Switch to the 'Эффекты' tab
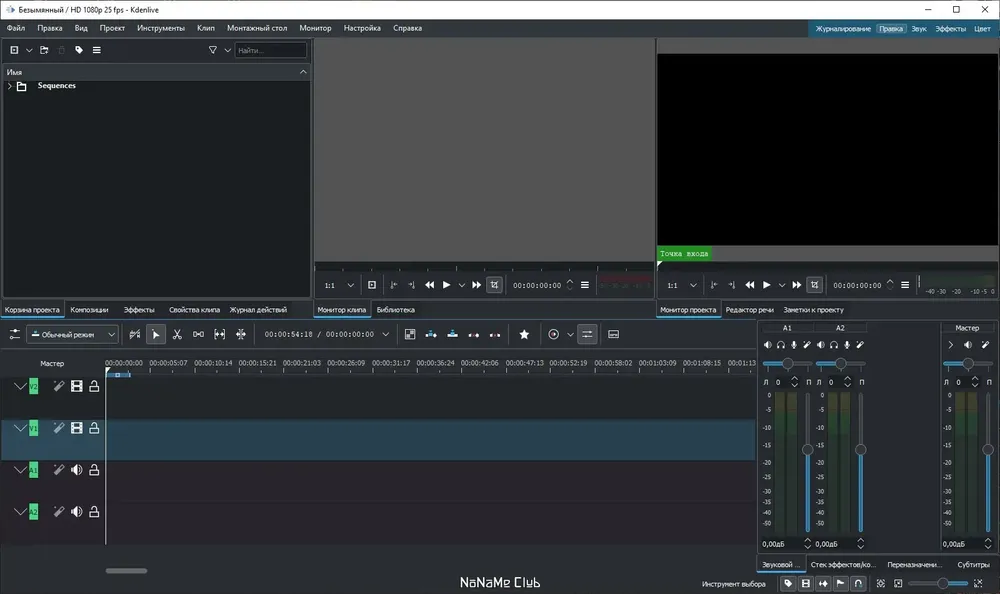The image size is (1000, 594). [x=139, y=310]
